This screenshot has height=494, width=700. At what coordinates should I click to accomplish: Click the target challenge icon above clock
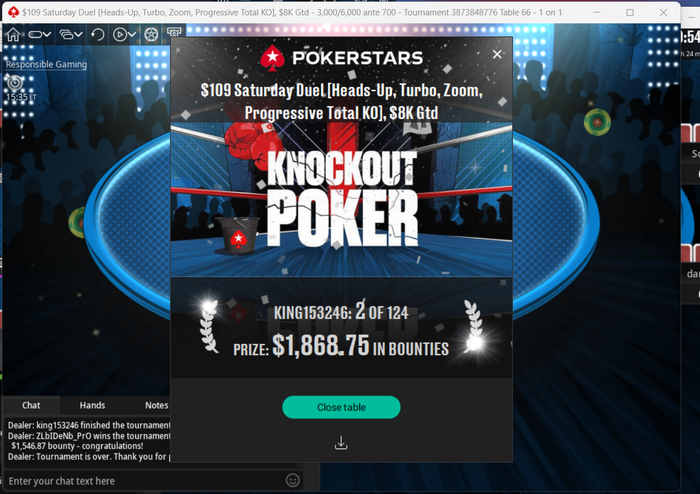tap(14, 82)
